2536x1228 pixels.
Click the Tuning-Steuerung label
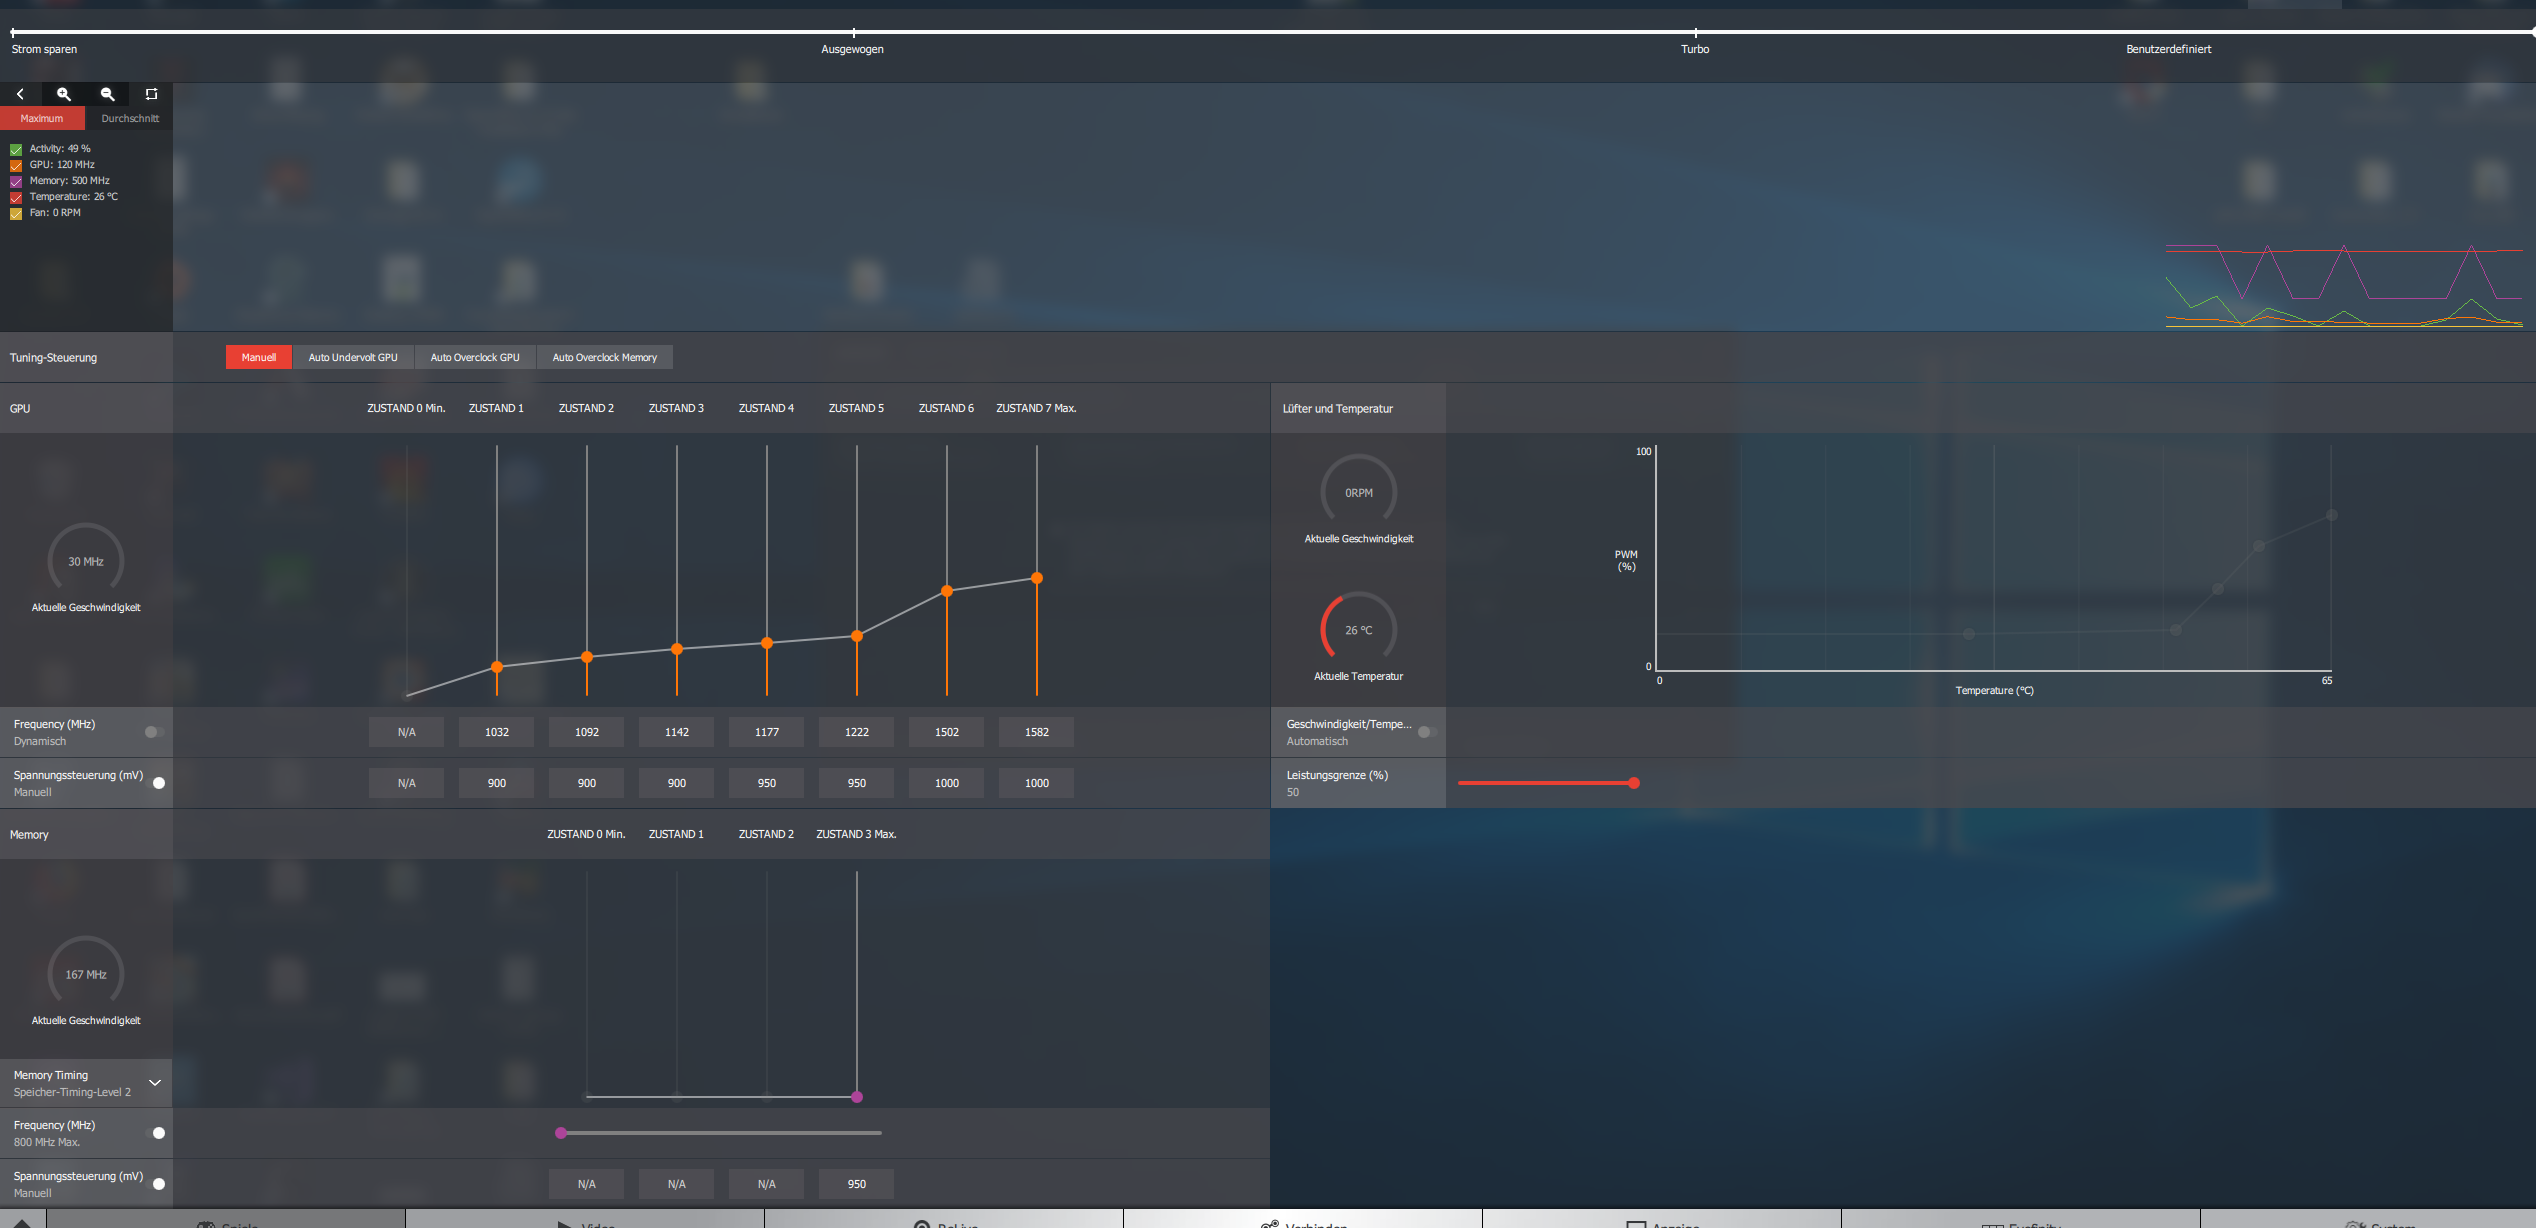tap(53, 358)
